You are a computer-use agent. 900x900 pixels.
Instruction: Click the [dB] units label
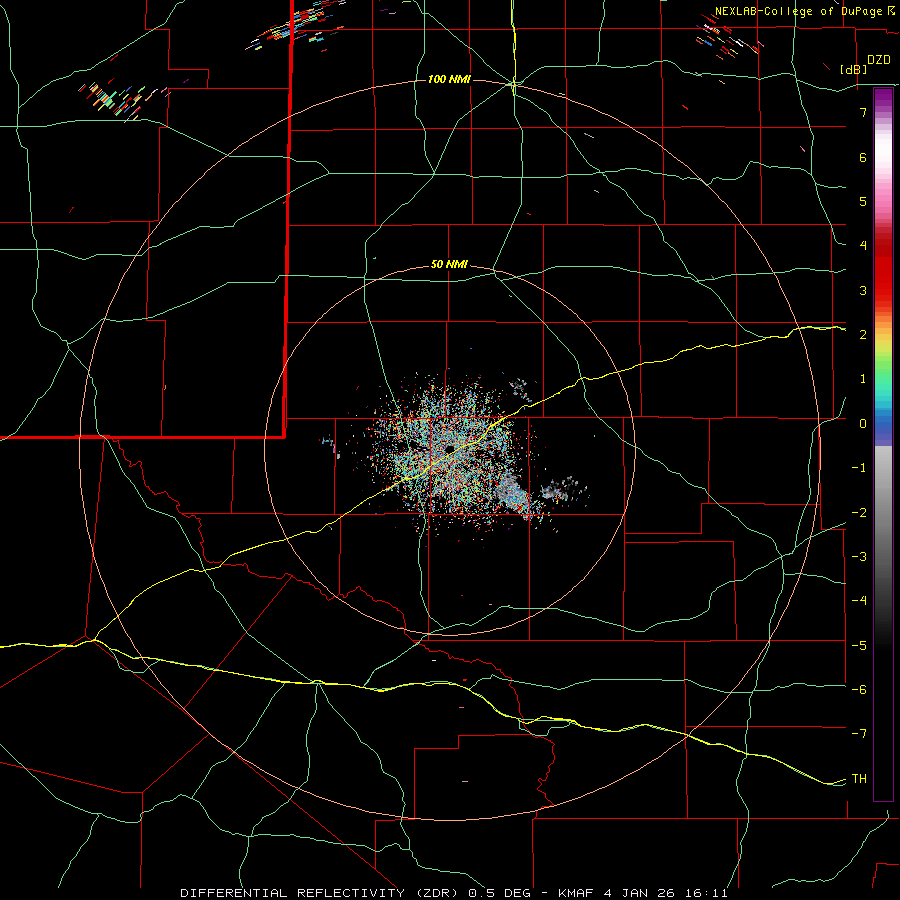pos(853,69)
